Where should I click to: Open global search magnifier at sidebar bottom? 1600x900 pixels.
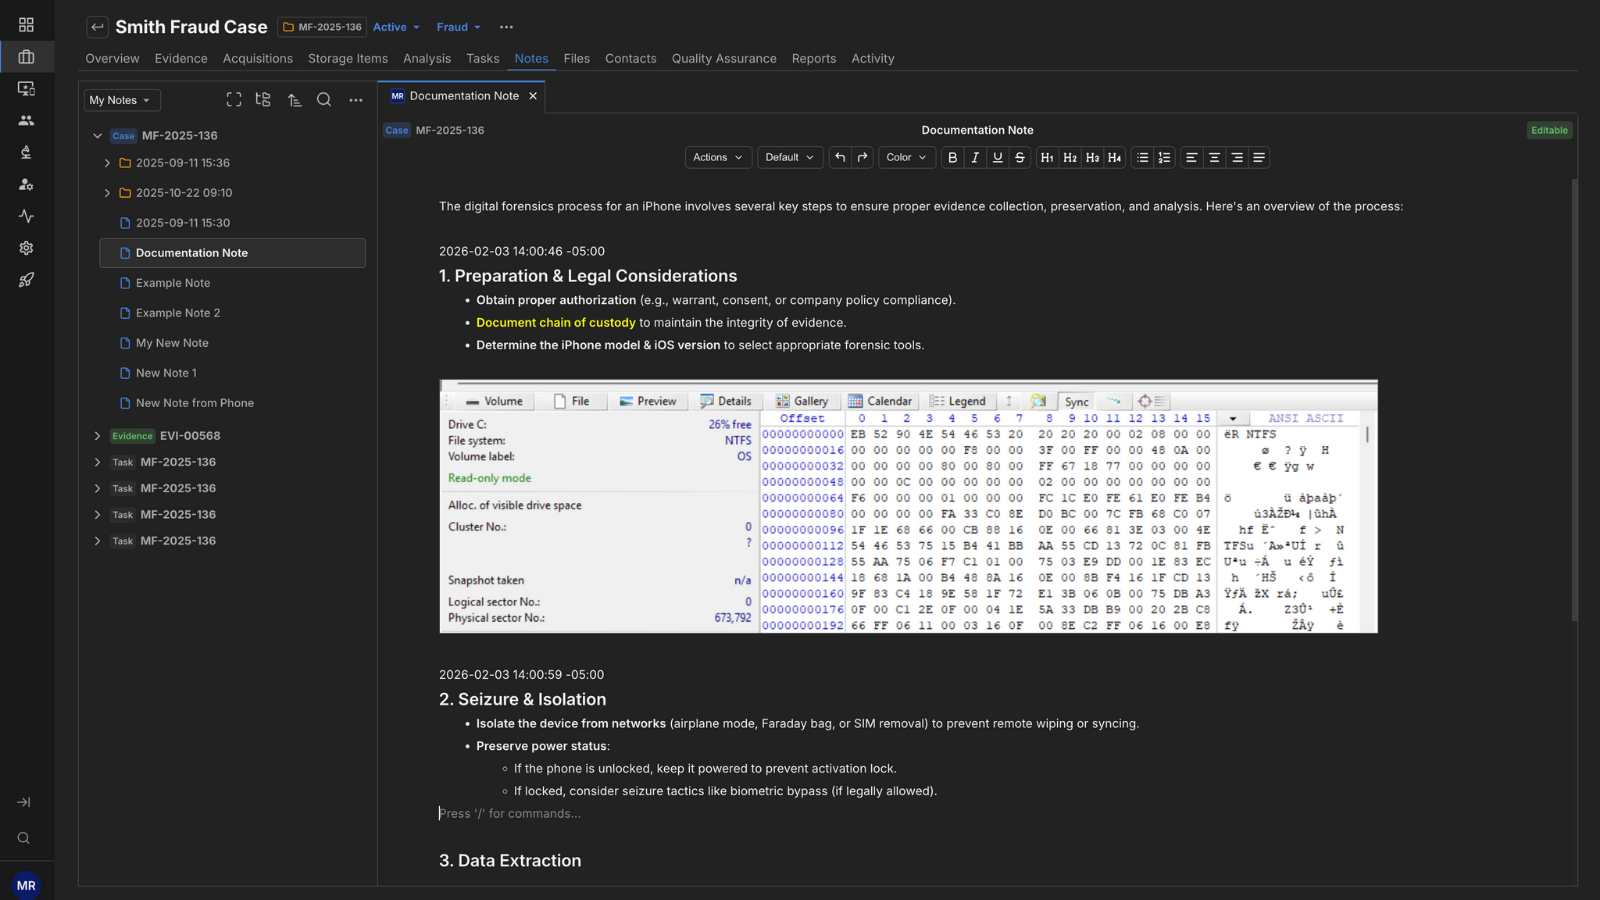tap(24, 838)
